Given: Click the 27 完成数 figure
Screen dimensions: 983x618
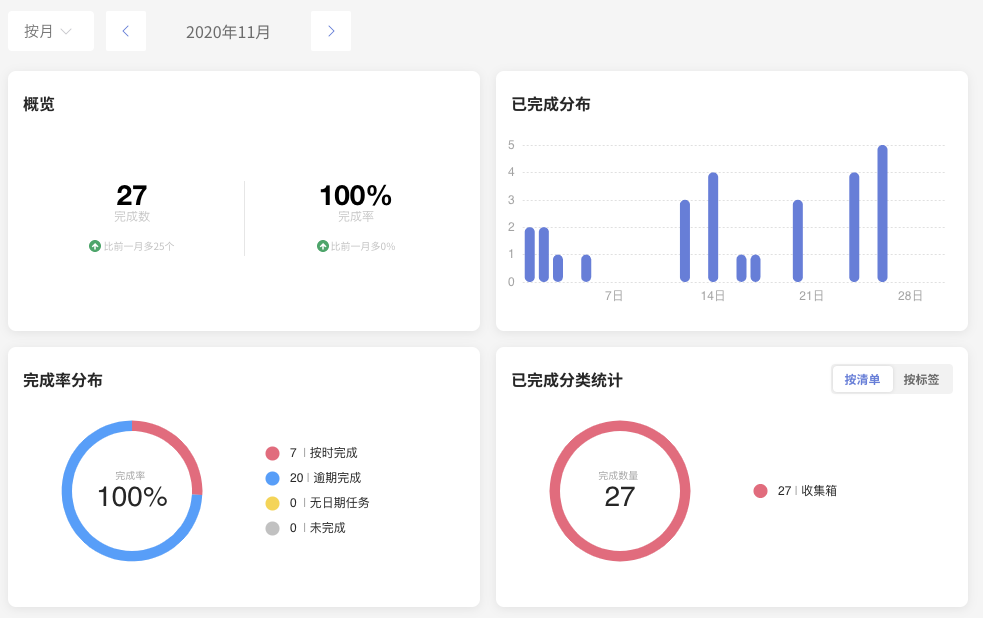Looking at the screenshot, I should (132, 196).
